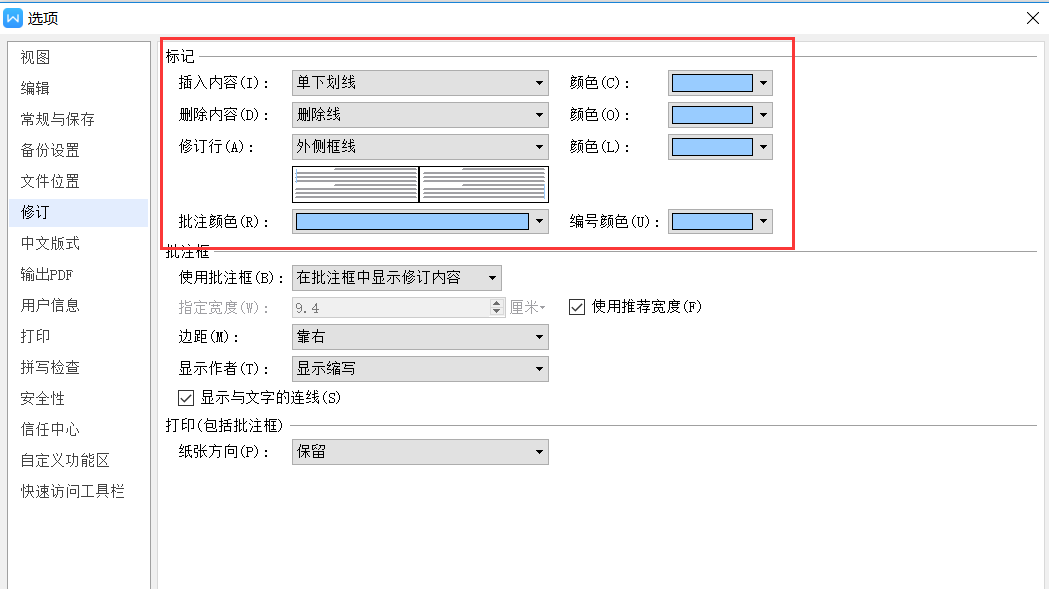
Task: Enable 使用推荐宽度 checkbox
Action: click(x=576, y=307)
